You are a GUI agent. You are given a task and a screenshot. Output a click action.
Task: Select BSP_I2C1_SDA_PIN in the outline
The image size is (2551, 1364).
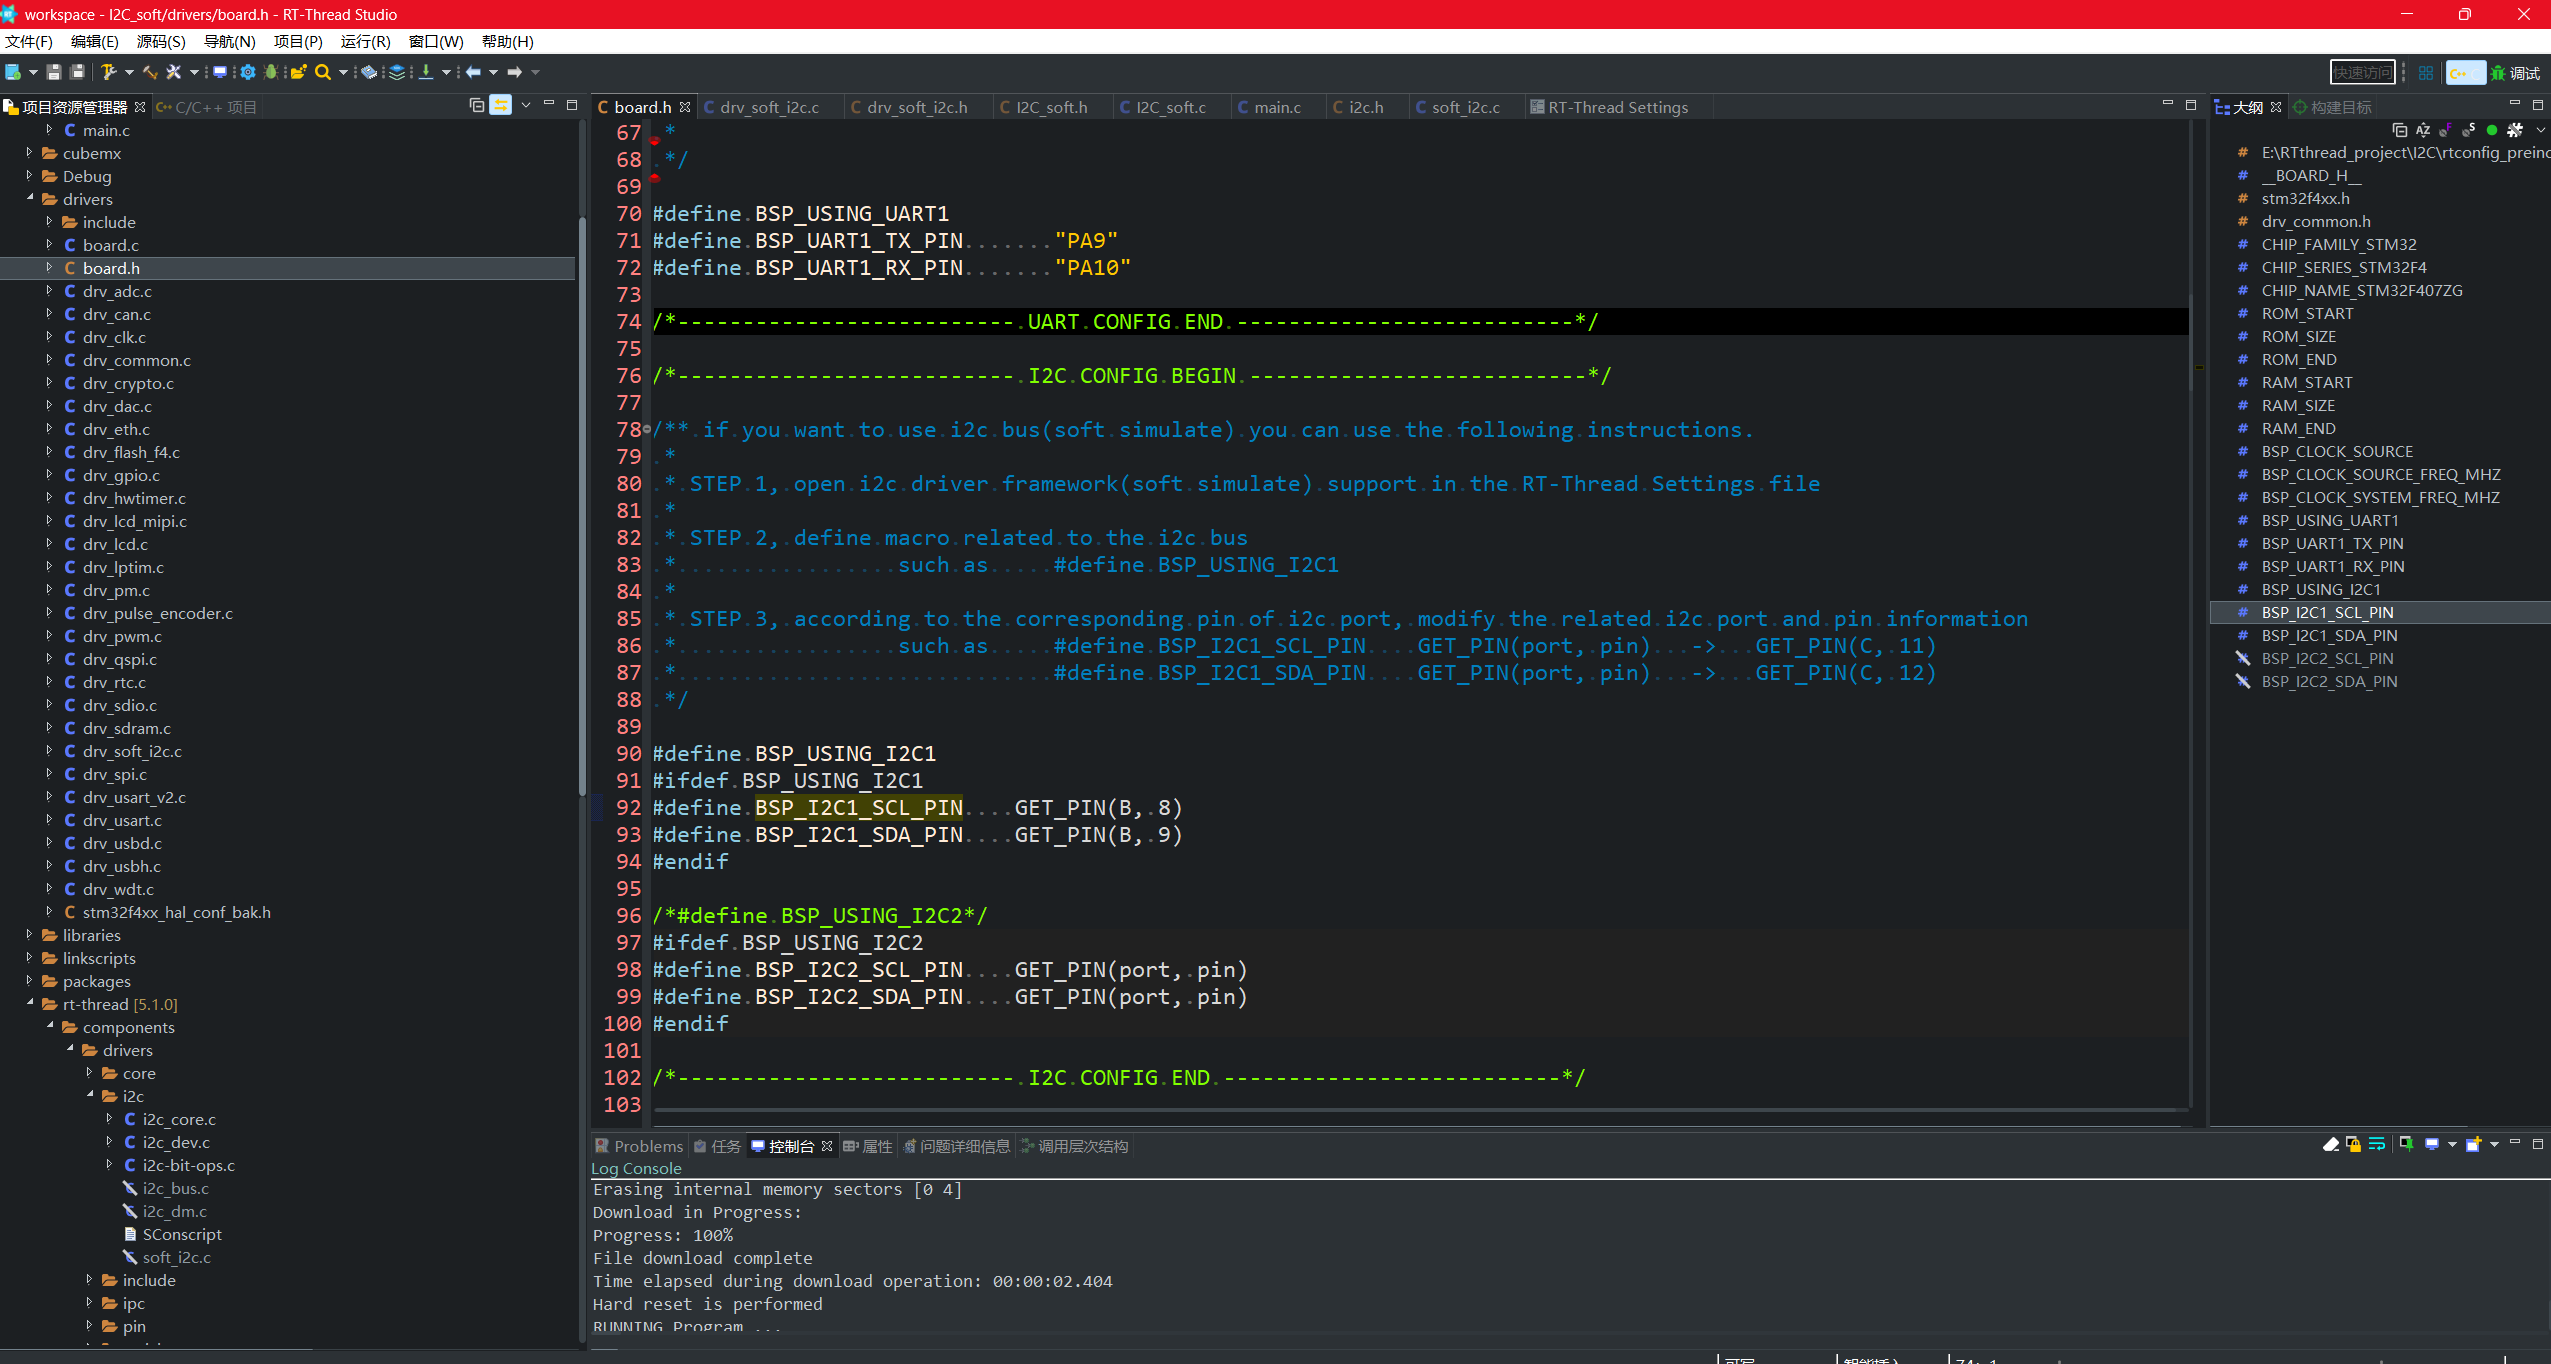click(x=2329, y=636)
